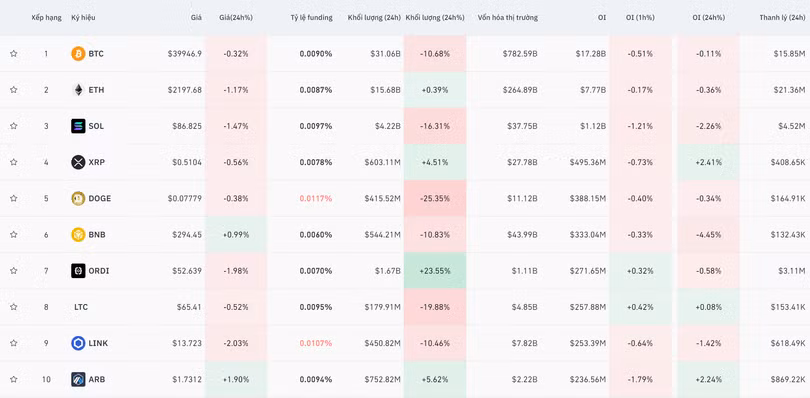Click the ORDI logo icon

pos(78,271)
